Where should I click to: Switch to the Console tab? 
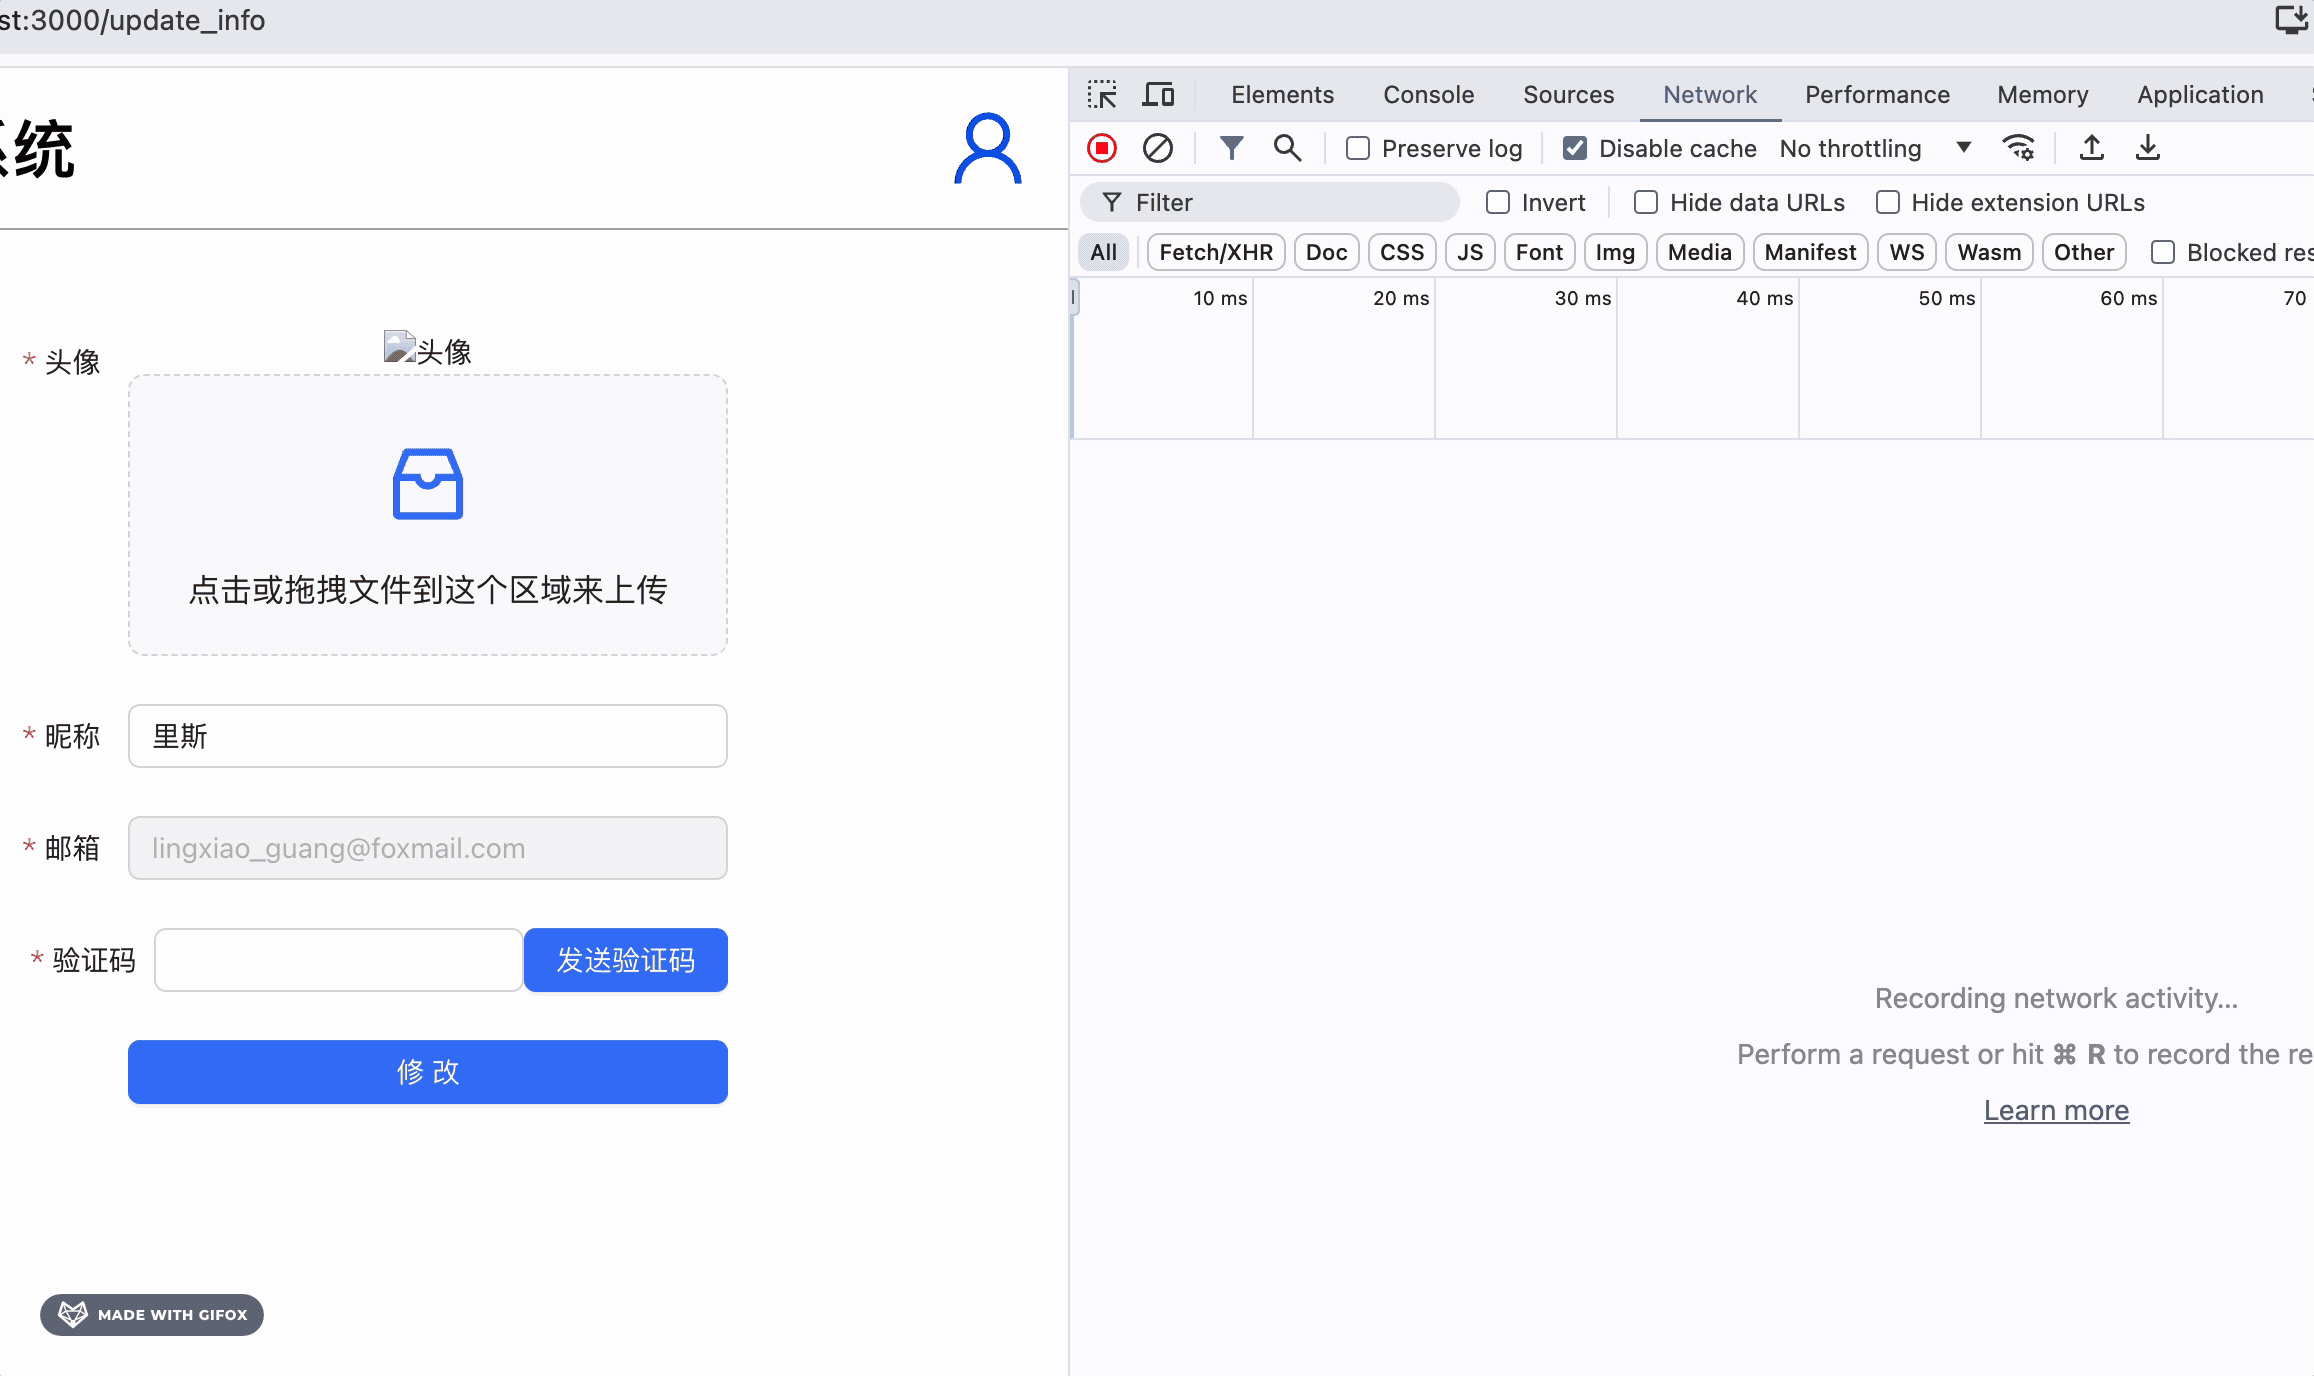[1428, 95]
